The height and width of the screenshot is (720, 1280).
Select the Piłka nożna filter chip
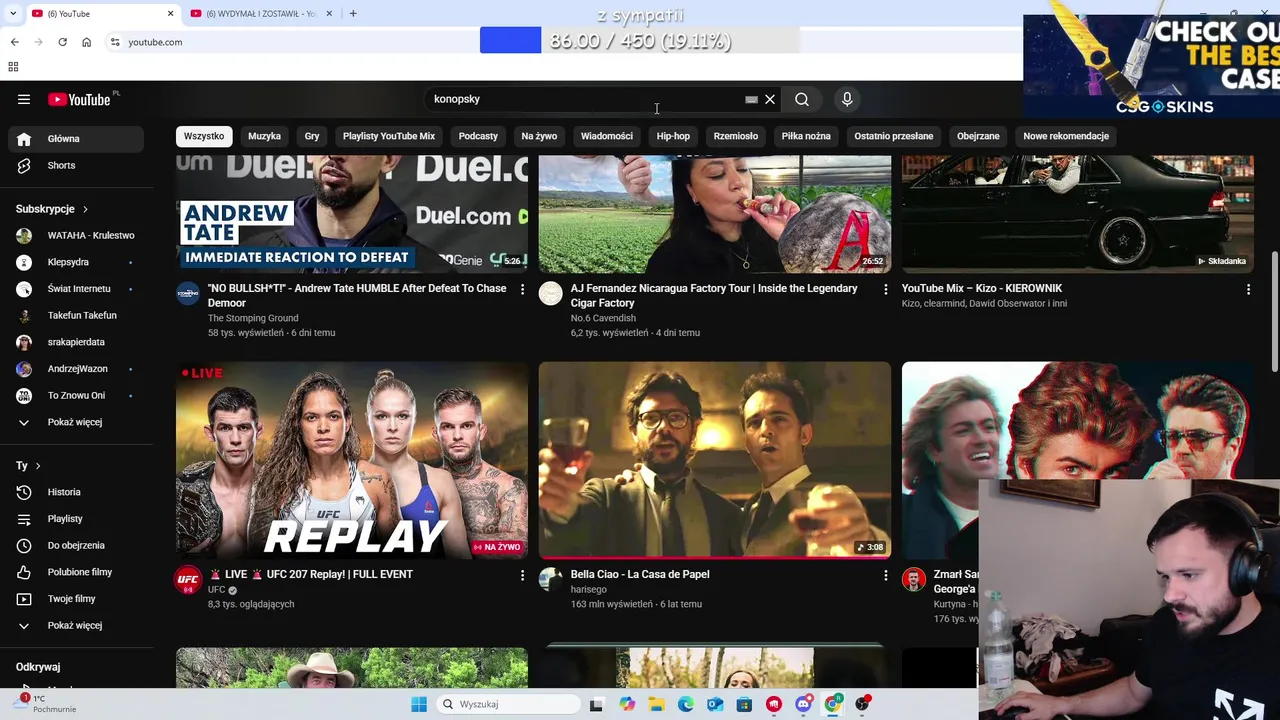(x=806, y=136)
